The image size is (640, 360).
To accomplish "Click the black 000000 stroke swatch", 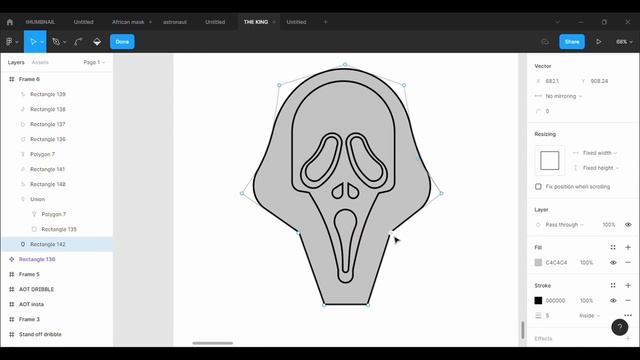I will click(x=538, y=300).
